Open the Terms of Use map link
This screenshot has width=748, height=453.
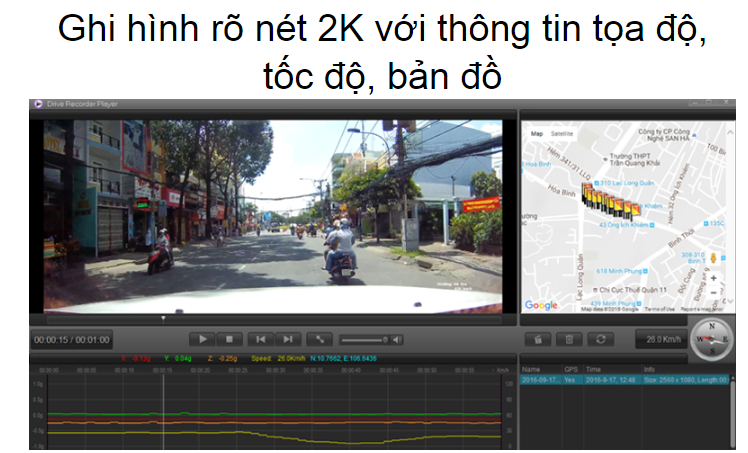[660, 309]
